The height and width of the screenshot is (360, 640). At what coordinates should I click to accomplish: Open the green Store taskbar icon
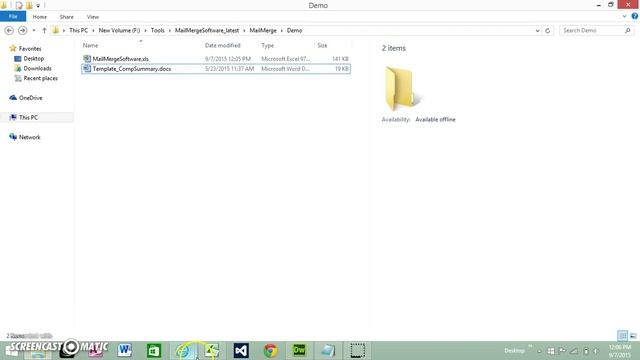click(x=153, y=350)
